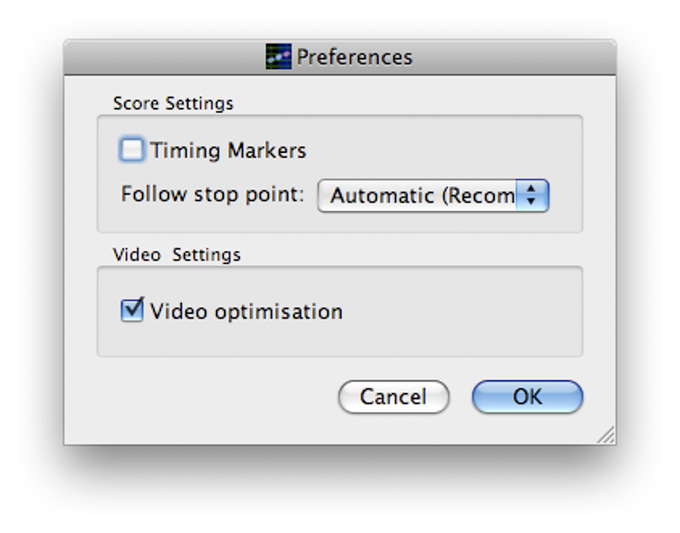The height and width of the screenshot is (533, 680).
Task: Enable the Timing Markers checkbox
Action: pyautogui.click(x=132, y=150)
